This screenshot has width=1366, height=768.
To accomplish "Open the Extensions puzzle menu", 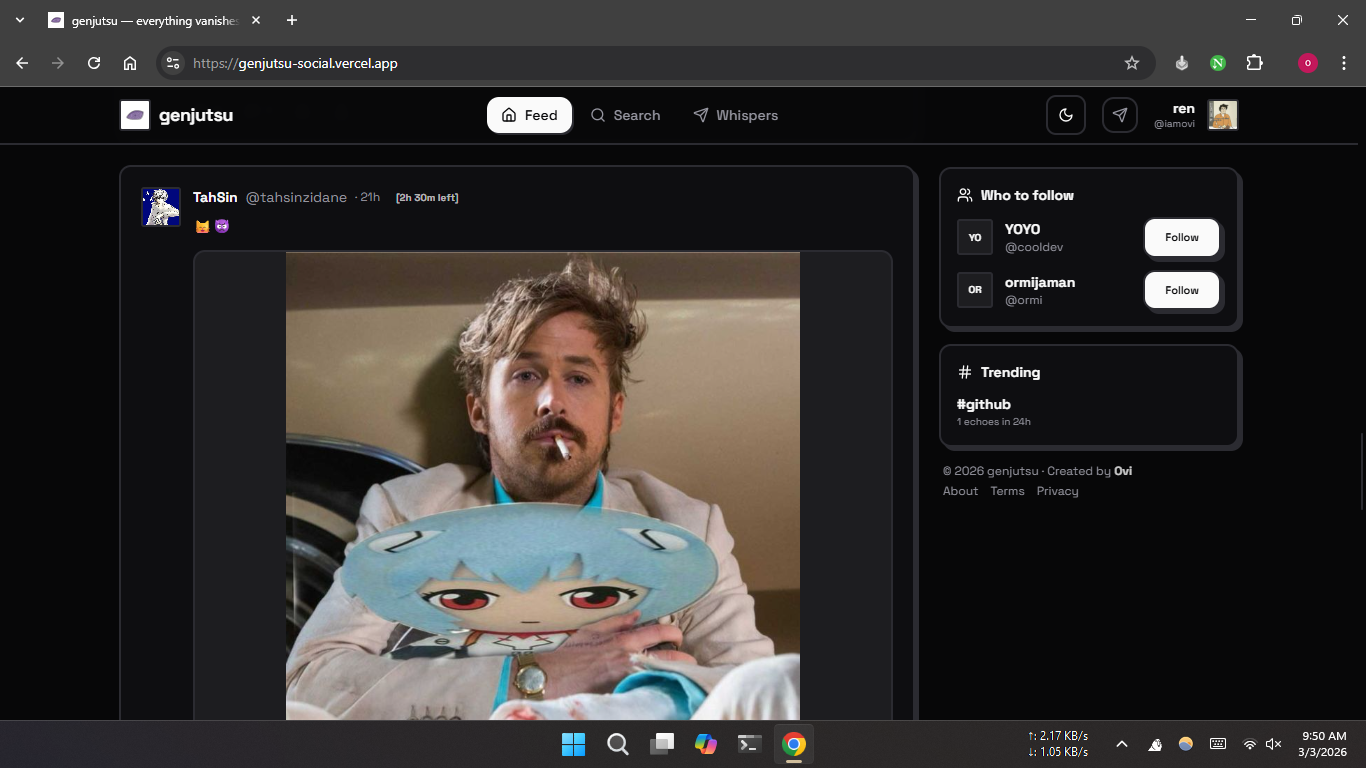I will pyautogui.click(x=1254, y=63).
